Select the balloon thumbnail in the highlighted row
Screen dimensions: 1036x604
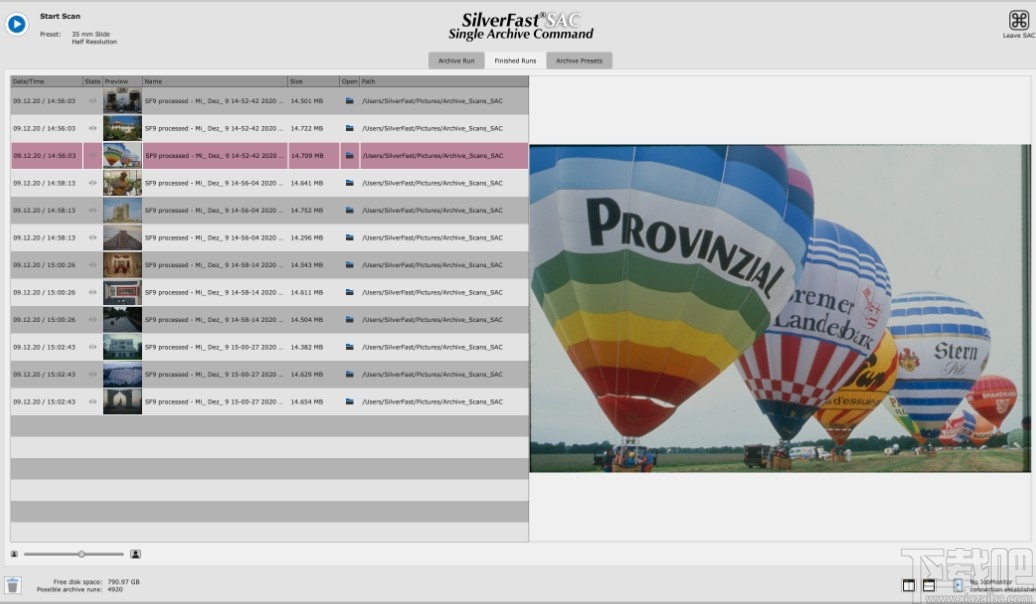coord(122,156)
